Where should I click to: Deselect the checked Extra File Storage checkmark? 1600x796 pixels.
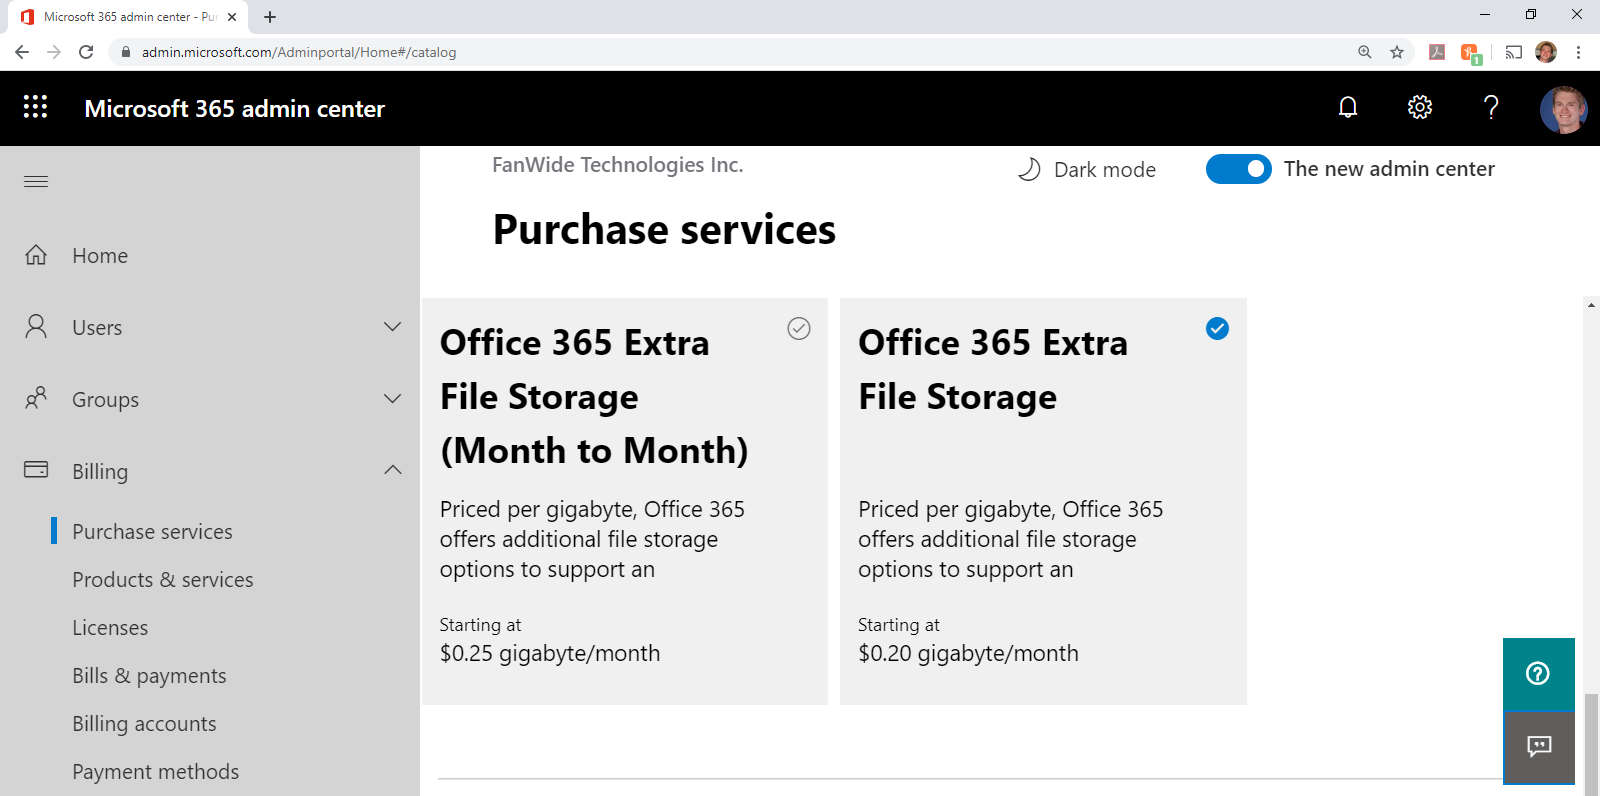[x=1217, y=328]
